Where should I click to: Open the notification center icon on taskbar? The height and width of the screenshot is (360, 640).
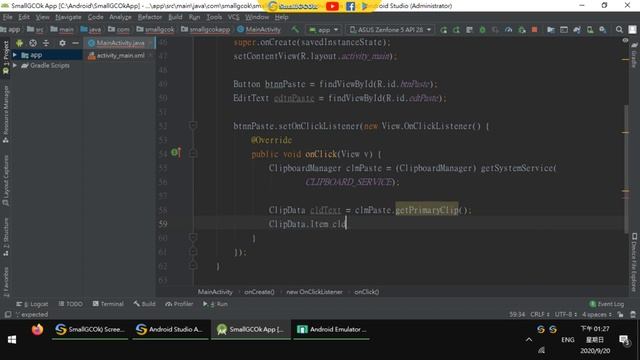click(624, 340)
